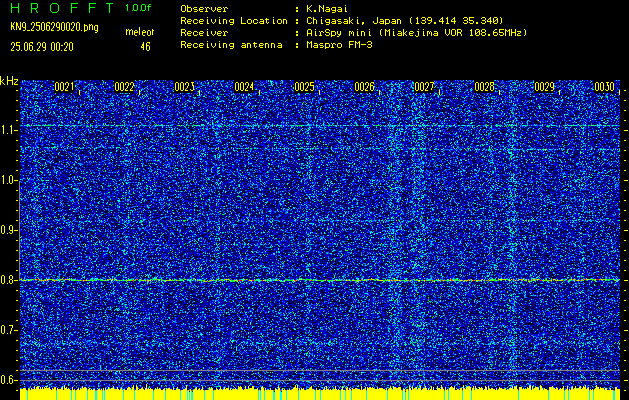The height and width of the screenshot is (400, 629).
Task: Click antenna name Maspro FM-3
Action: 339,45
